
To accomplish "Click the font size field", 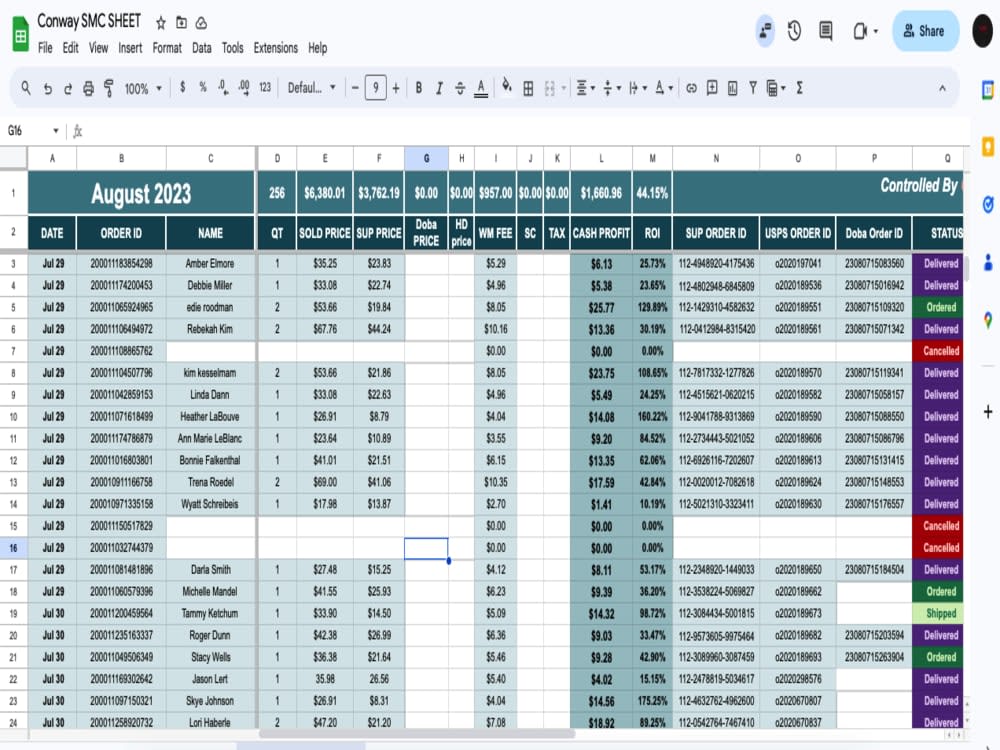I will click(376, 88).
